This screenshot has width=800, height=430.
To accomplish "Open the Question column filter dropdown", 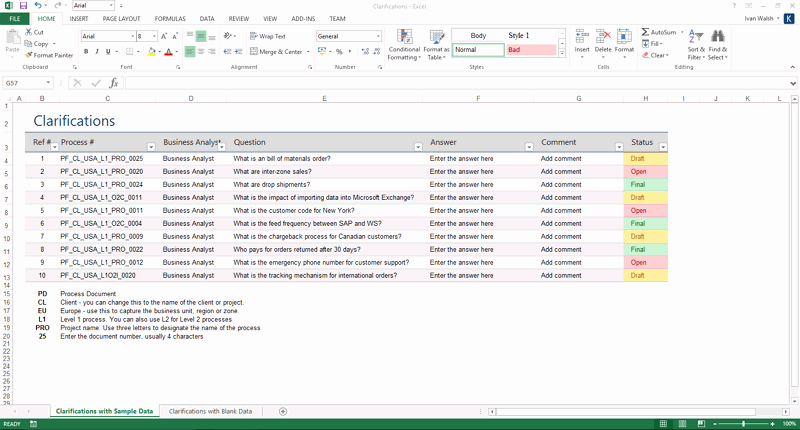I will tap(418, 147).
